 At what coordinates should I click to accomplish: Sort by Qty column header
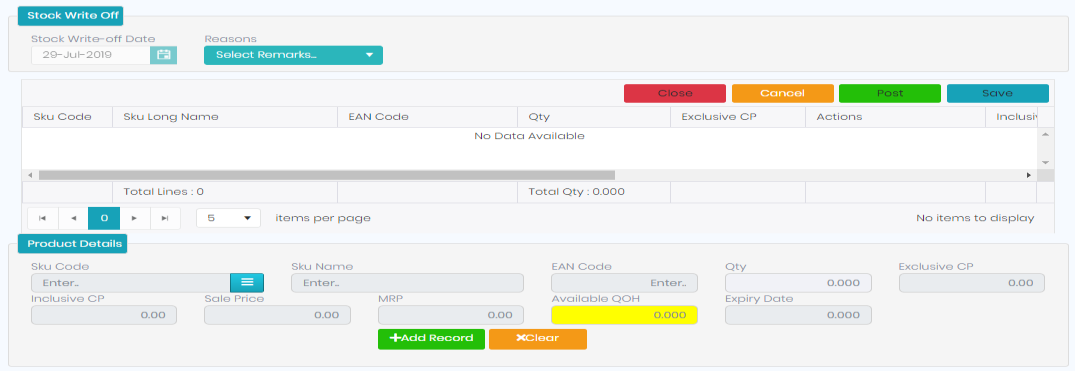pyautogui.click(x=594, y=117)
